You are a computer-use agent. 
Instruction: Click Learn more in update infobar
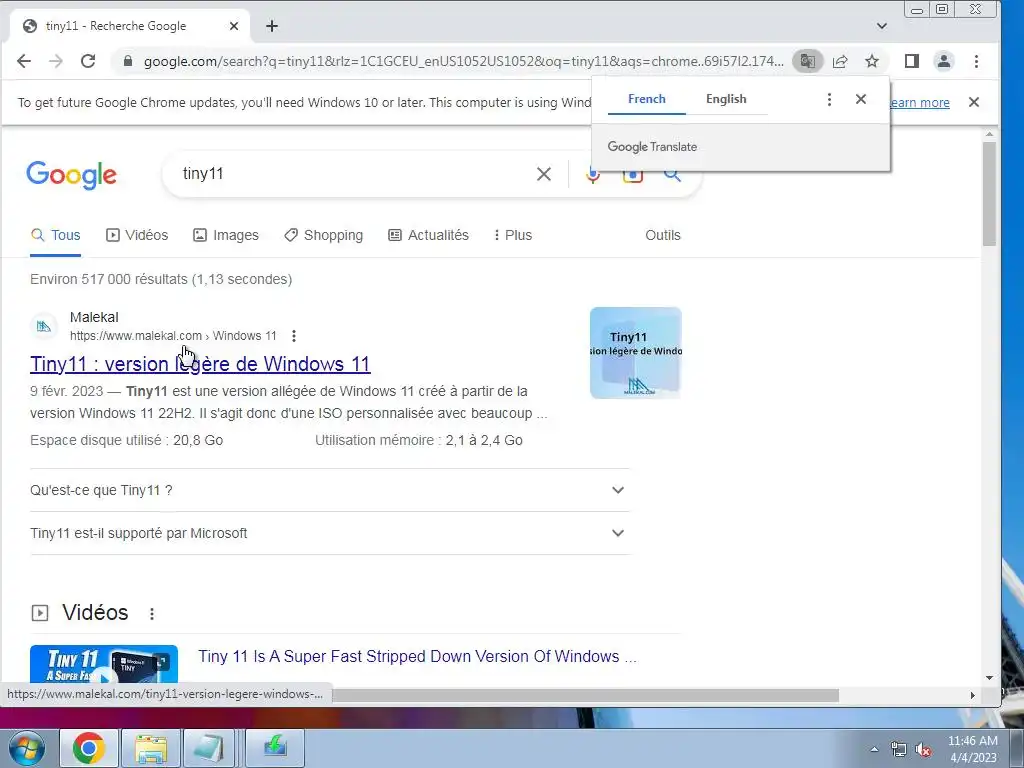tap(919, 103)
